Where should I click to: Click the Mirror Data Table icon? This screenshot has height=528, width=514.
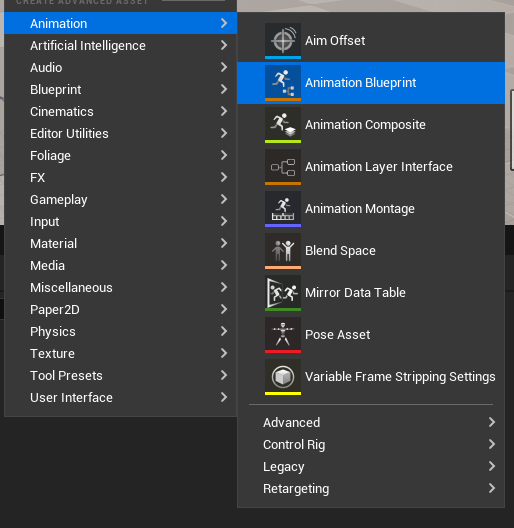point(283,293)
